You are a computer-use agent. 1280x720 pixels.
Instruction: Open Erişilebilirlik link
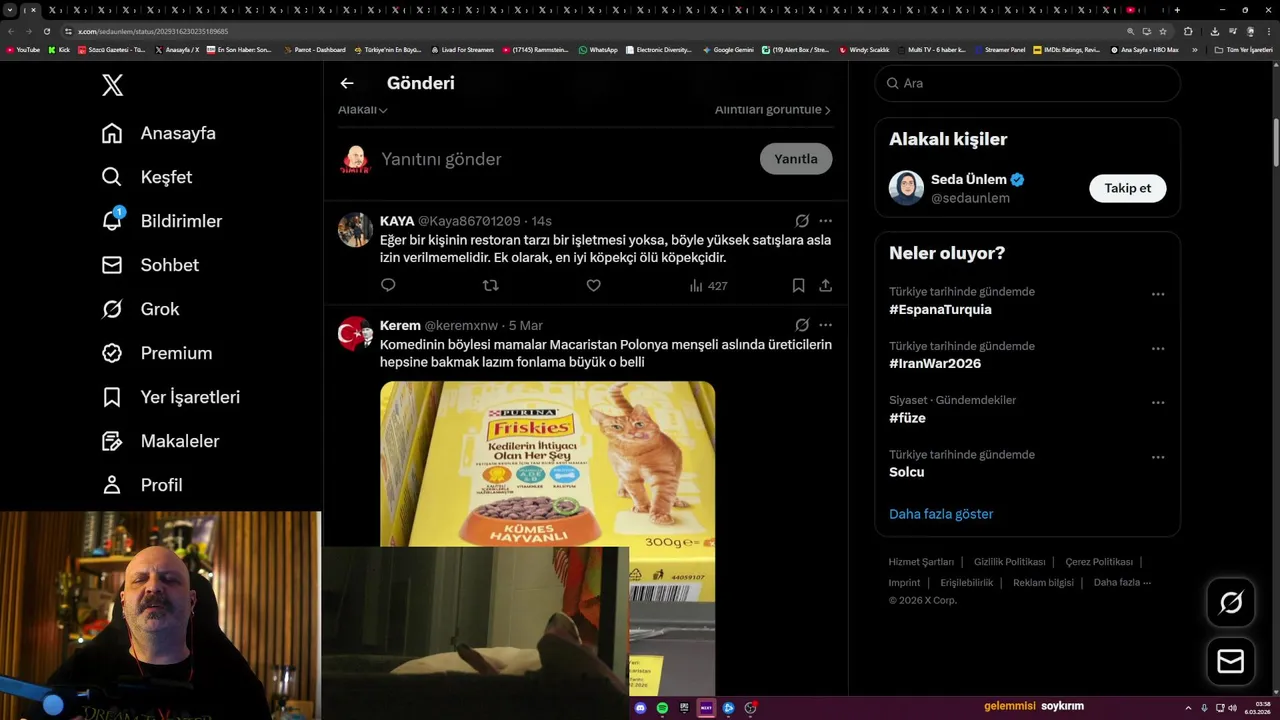click(967, 583)
